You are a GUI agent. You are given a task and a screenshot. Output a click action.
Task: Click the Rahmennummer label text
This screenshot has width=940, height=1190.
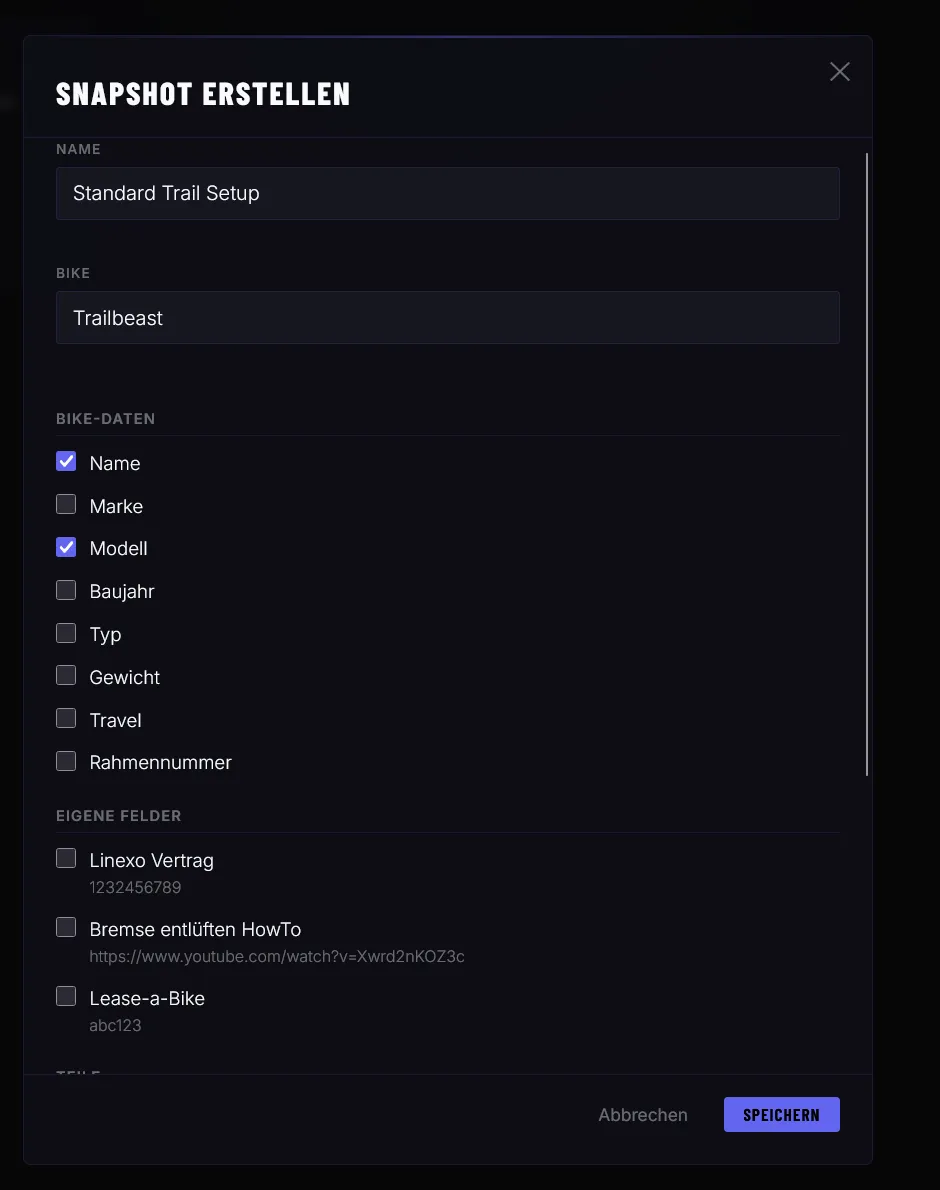(161, 763)
